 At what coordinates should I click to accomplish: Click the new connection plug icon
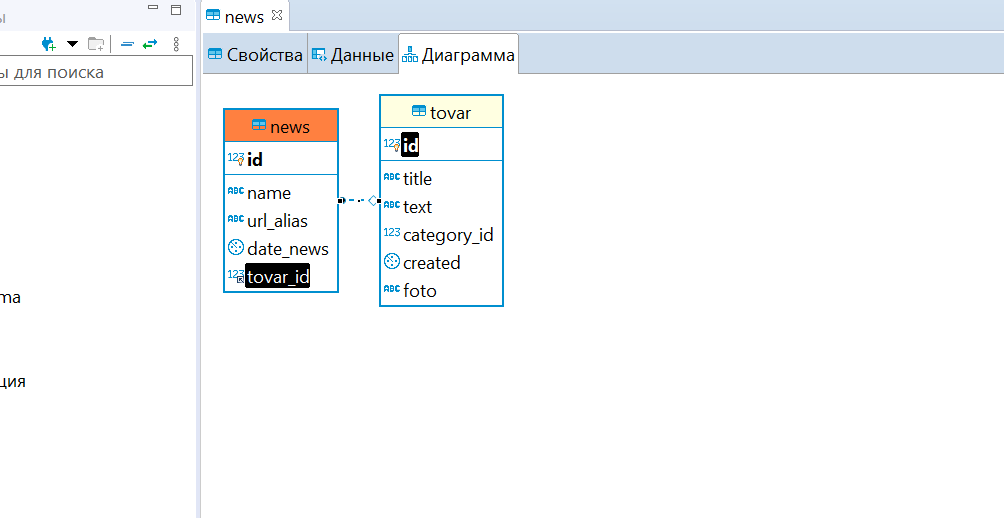click(49, 44)
